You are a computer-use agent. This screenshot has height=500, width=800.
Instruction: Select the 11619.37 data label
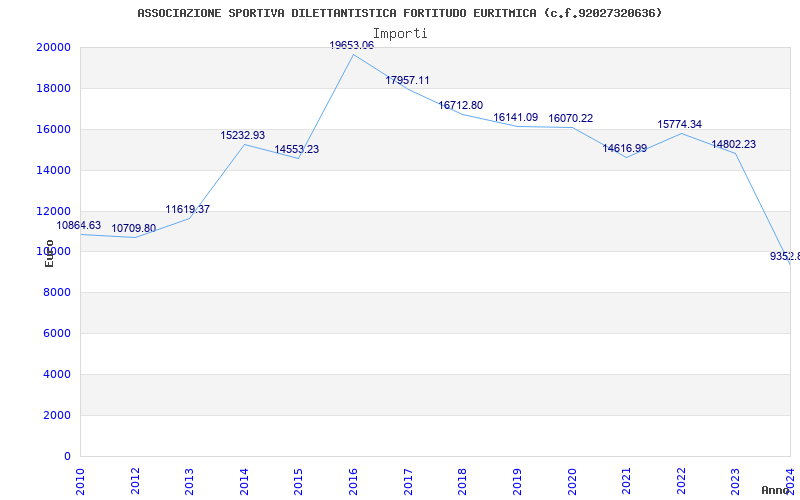click(x=188, y=210)
